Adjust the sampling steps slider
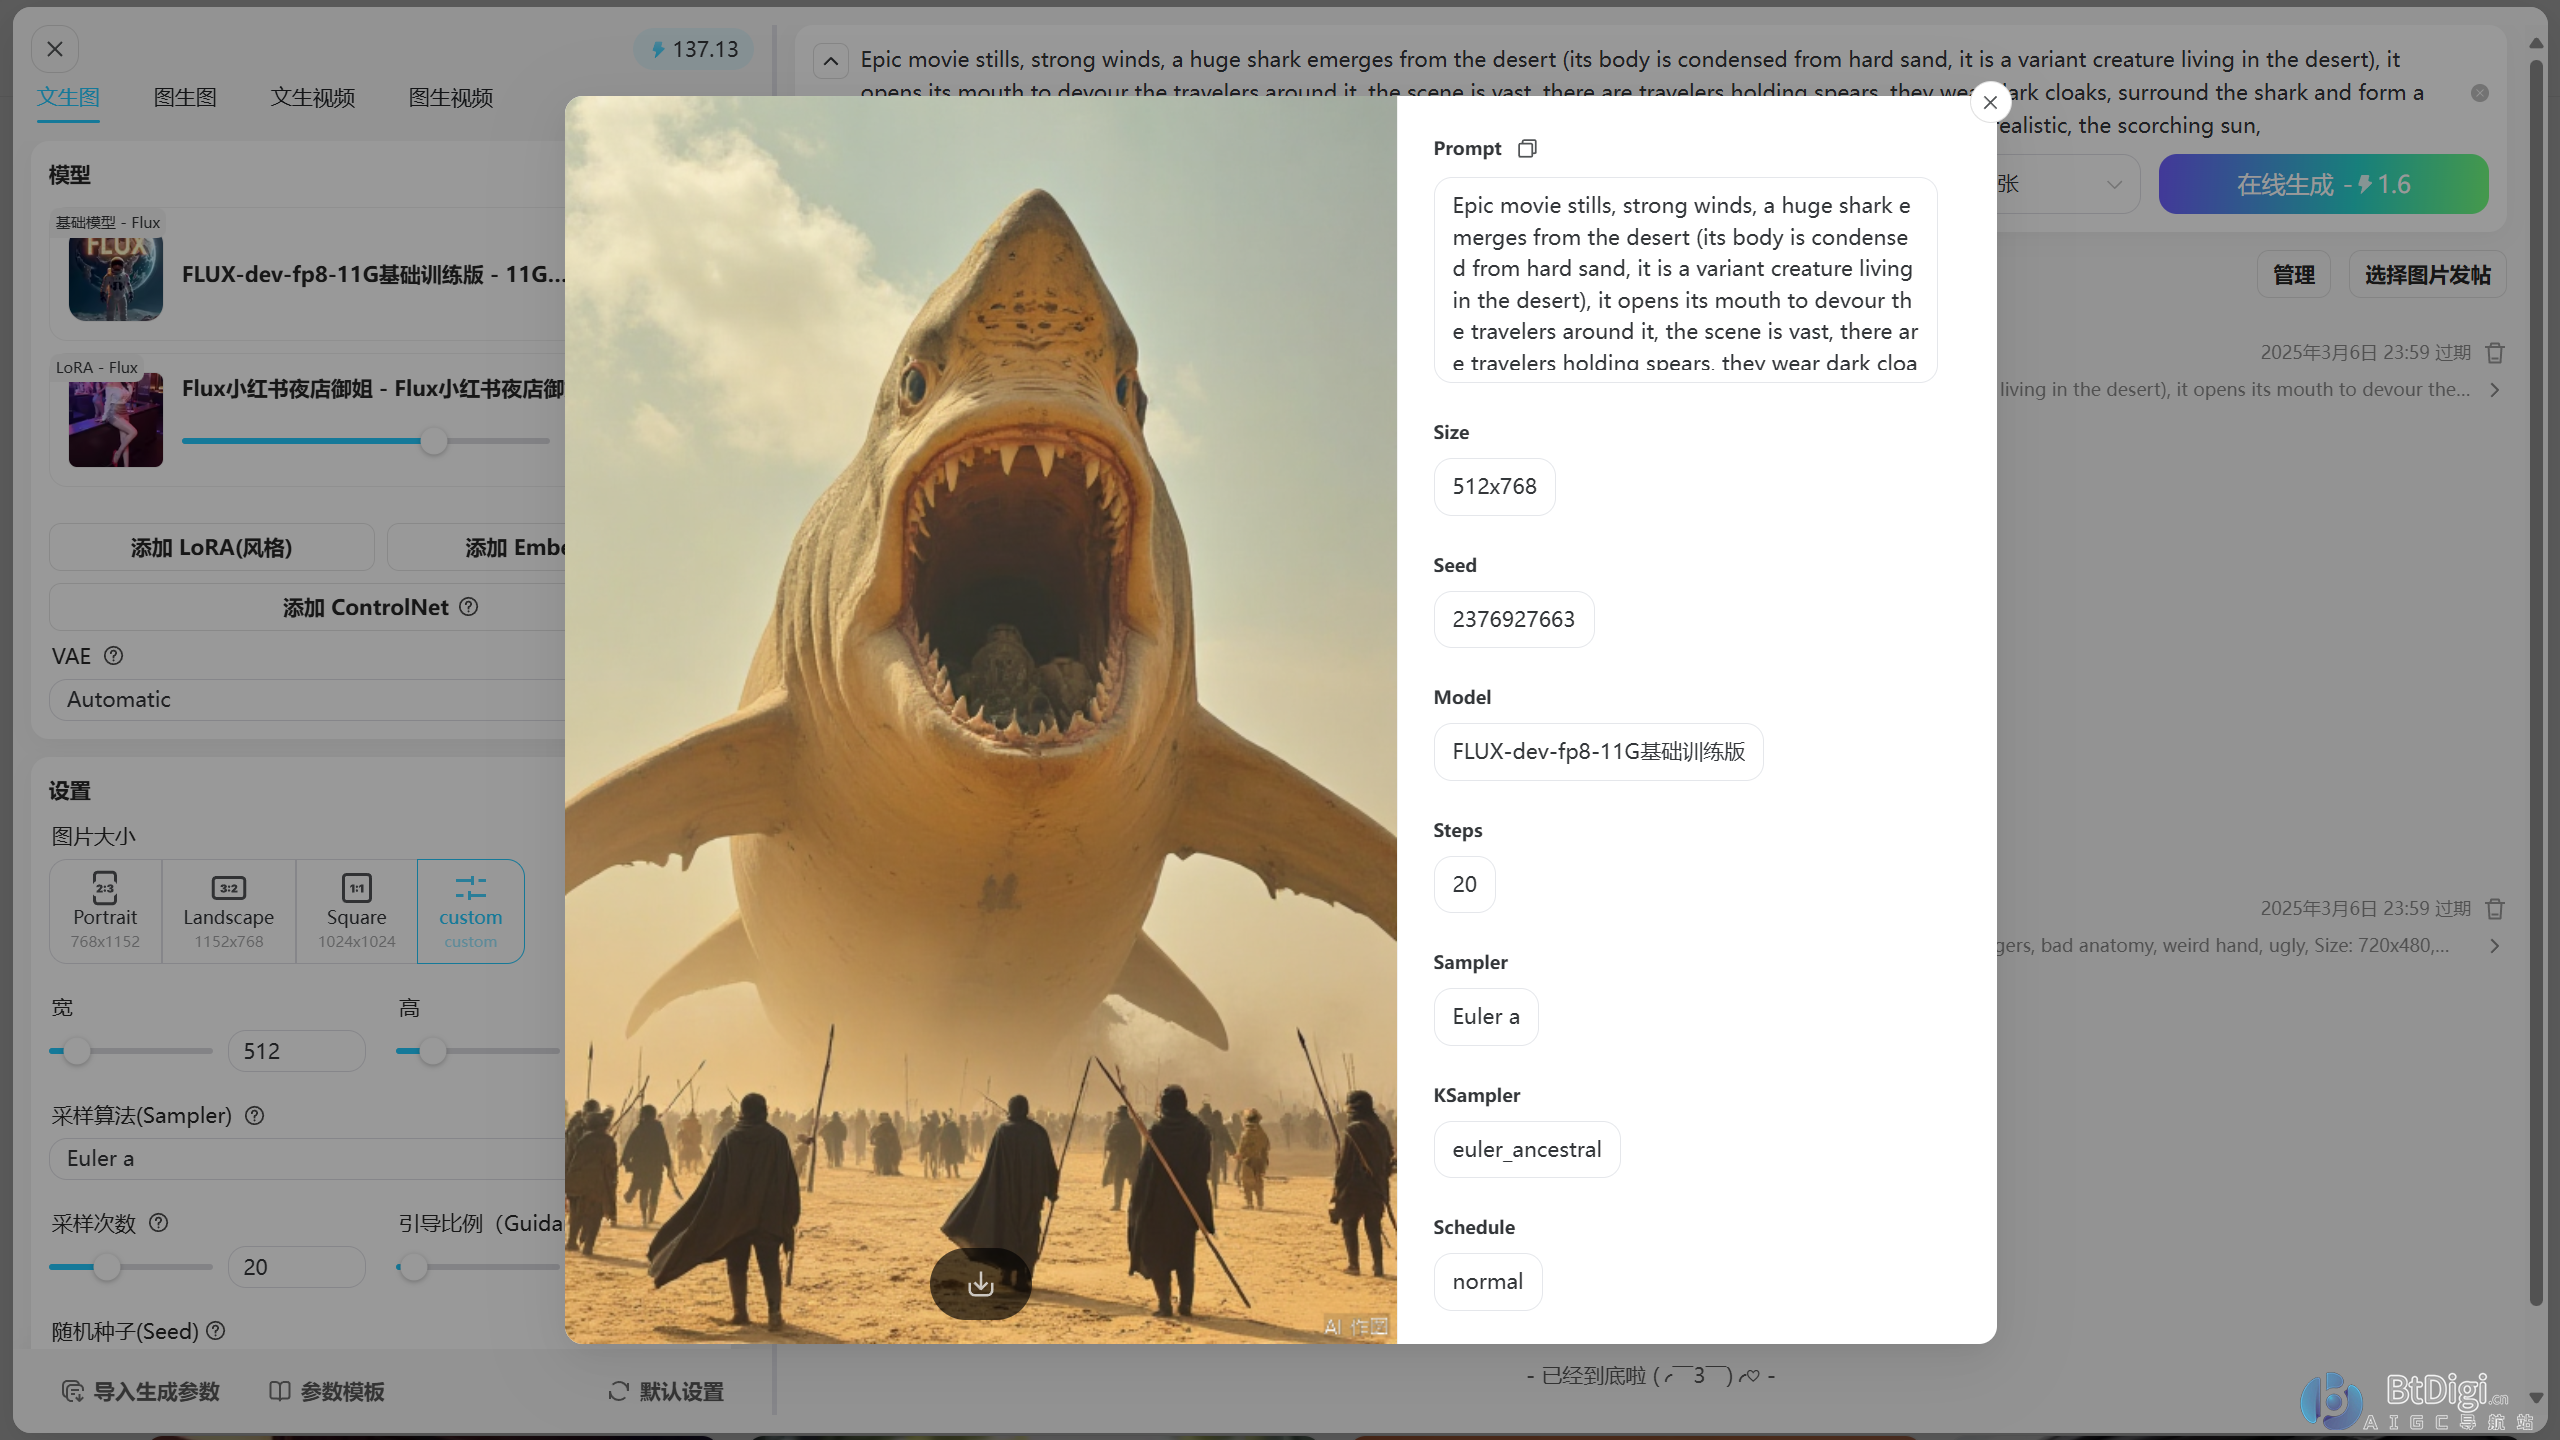Screen dimensions: 2560x1440 (107, 1267)
